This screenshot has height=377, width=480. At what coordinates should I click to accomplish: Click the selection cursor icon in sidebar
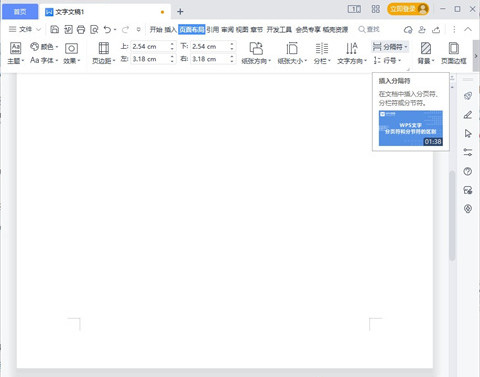point(468,134)
